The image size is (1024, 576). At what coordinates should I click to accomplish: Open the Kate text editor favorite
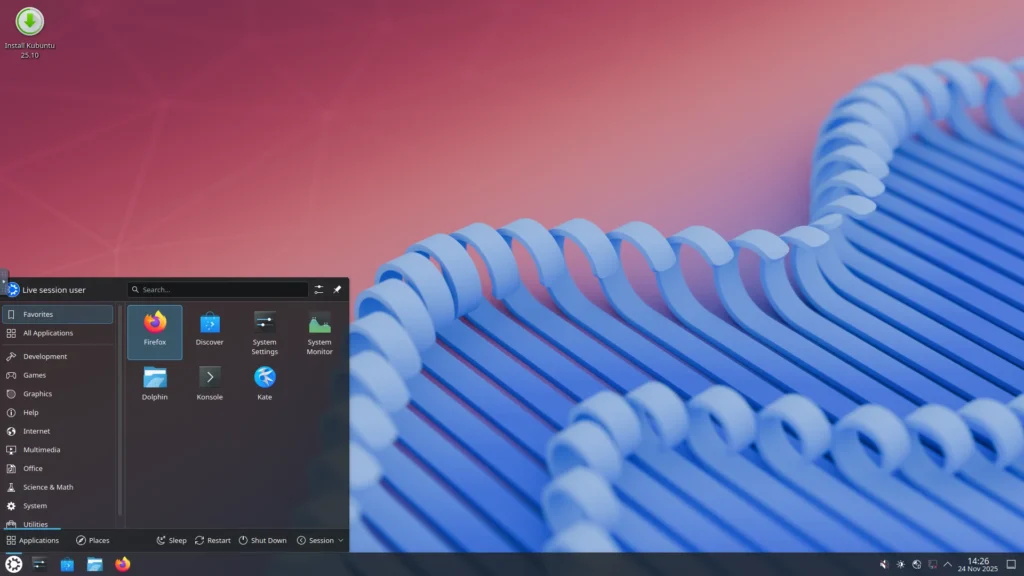coord(264,382)
